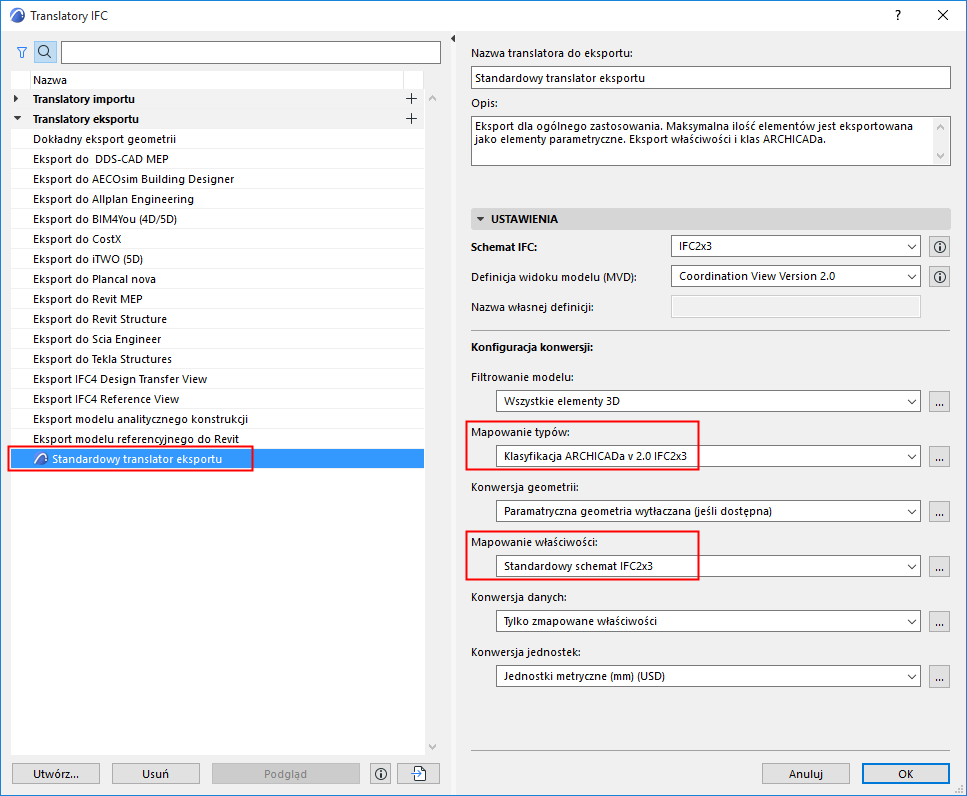967x796 pixels.
Task: Open Konwersja geometrii options with ellipsis
Action: [x=939, y=511]
